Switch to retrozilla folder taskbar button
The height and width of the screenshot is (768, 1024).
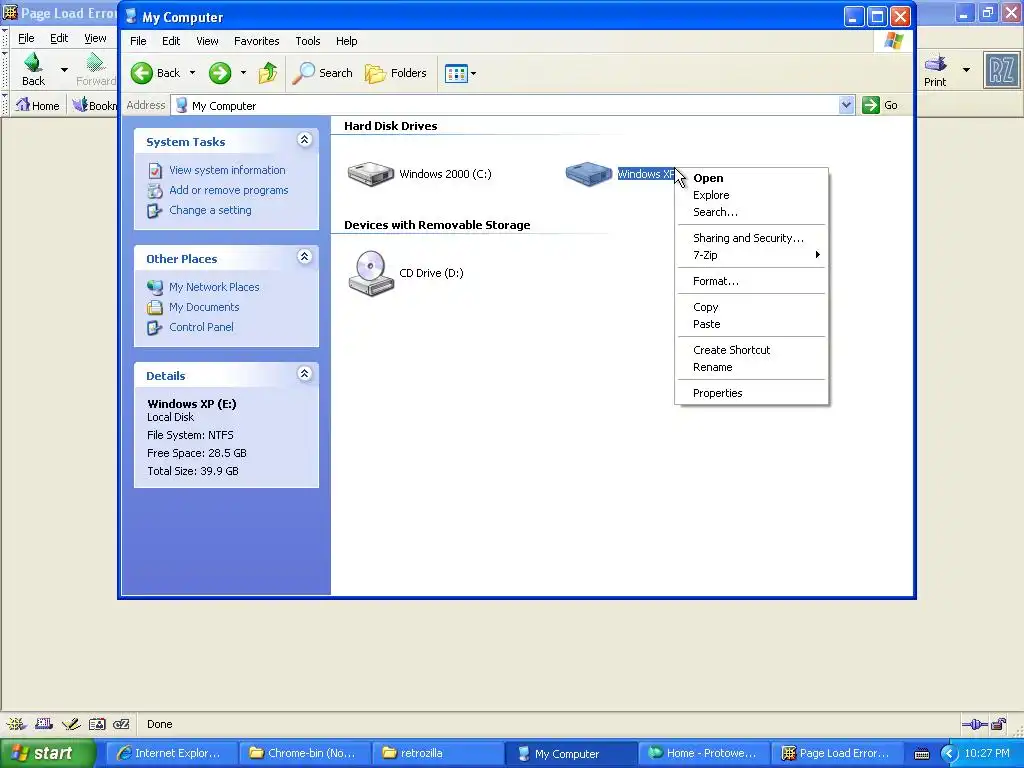click(x=438, y=754)
